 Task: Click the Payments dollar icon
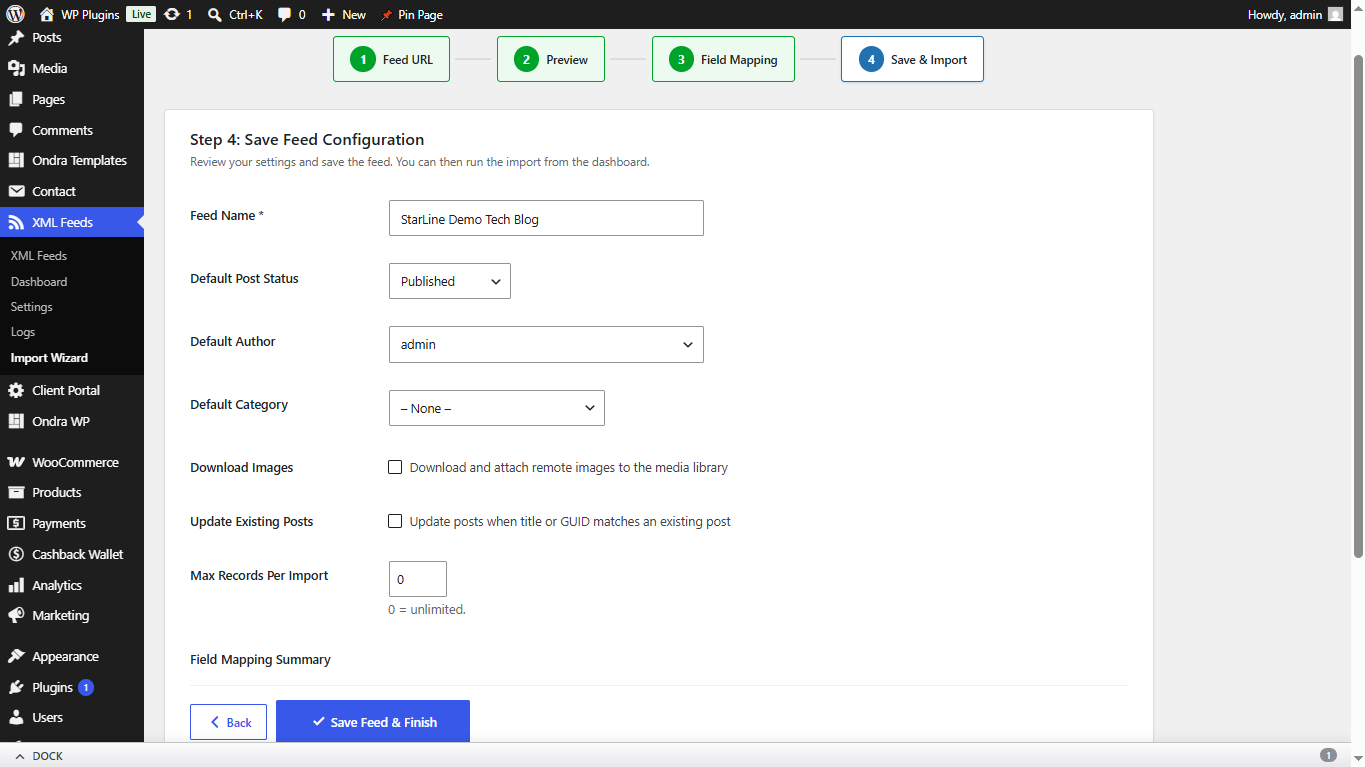click(x=16, y=524)
